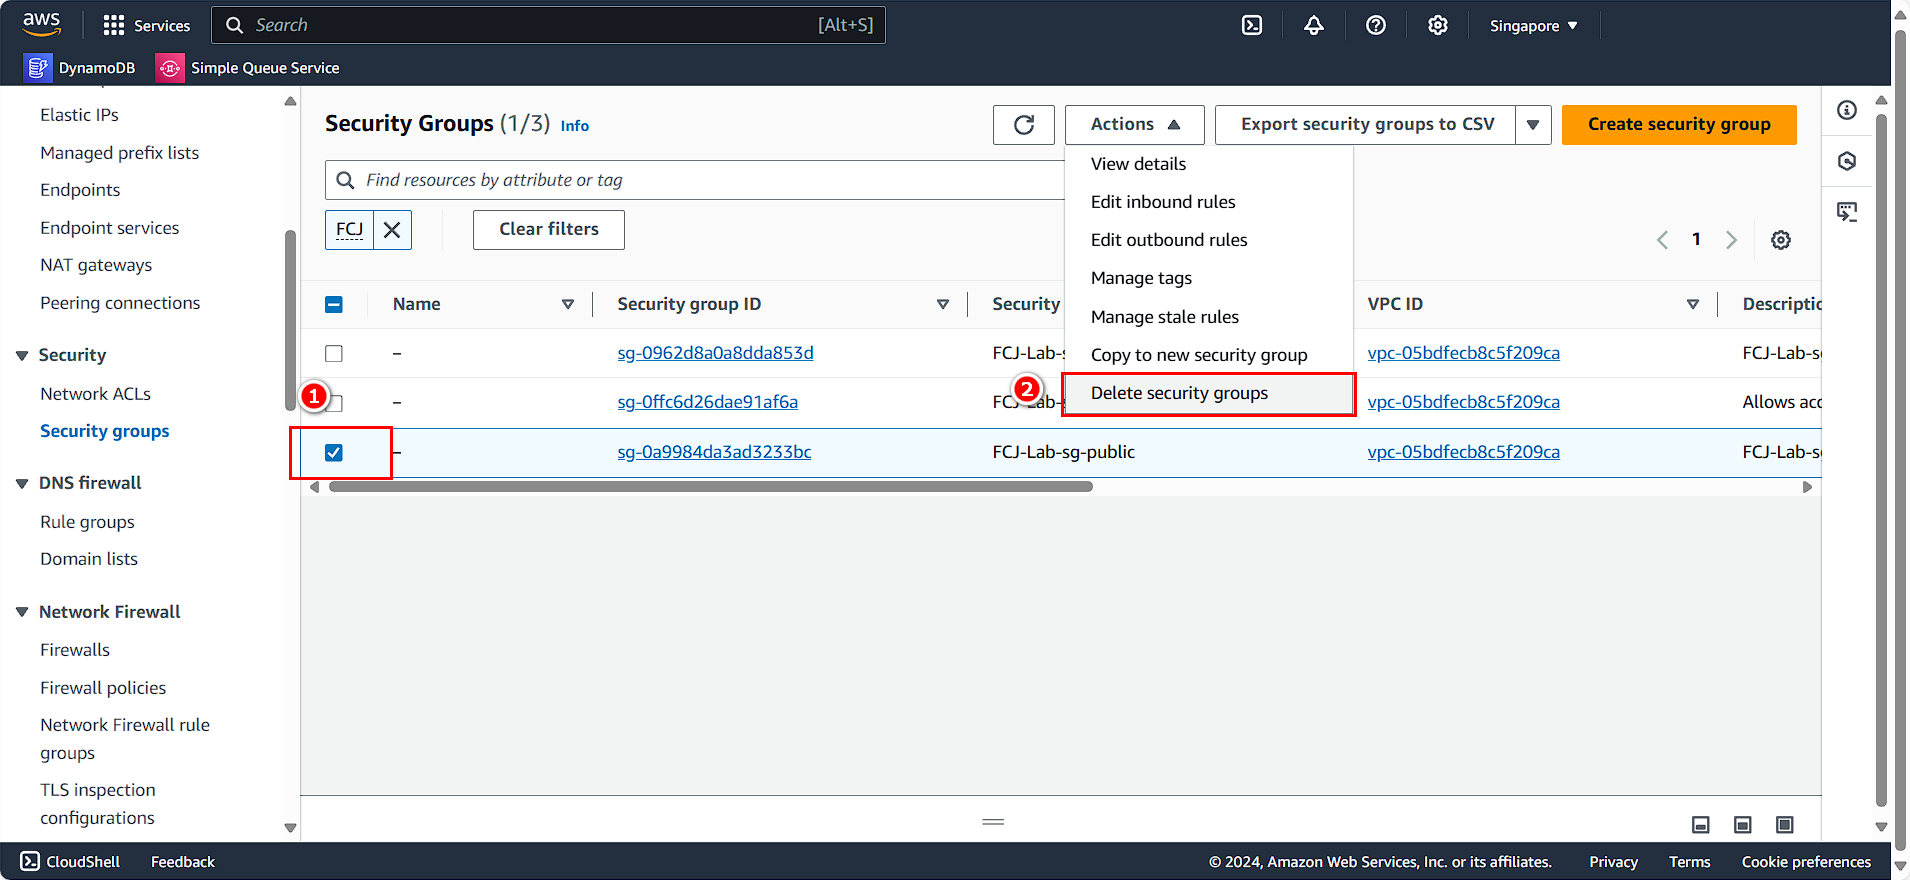Screen dimensions: 1910x880
Task: Expand the split panel to full view
Action: point(1784,824)
